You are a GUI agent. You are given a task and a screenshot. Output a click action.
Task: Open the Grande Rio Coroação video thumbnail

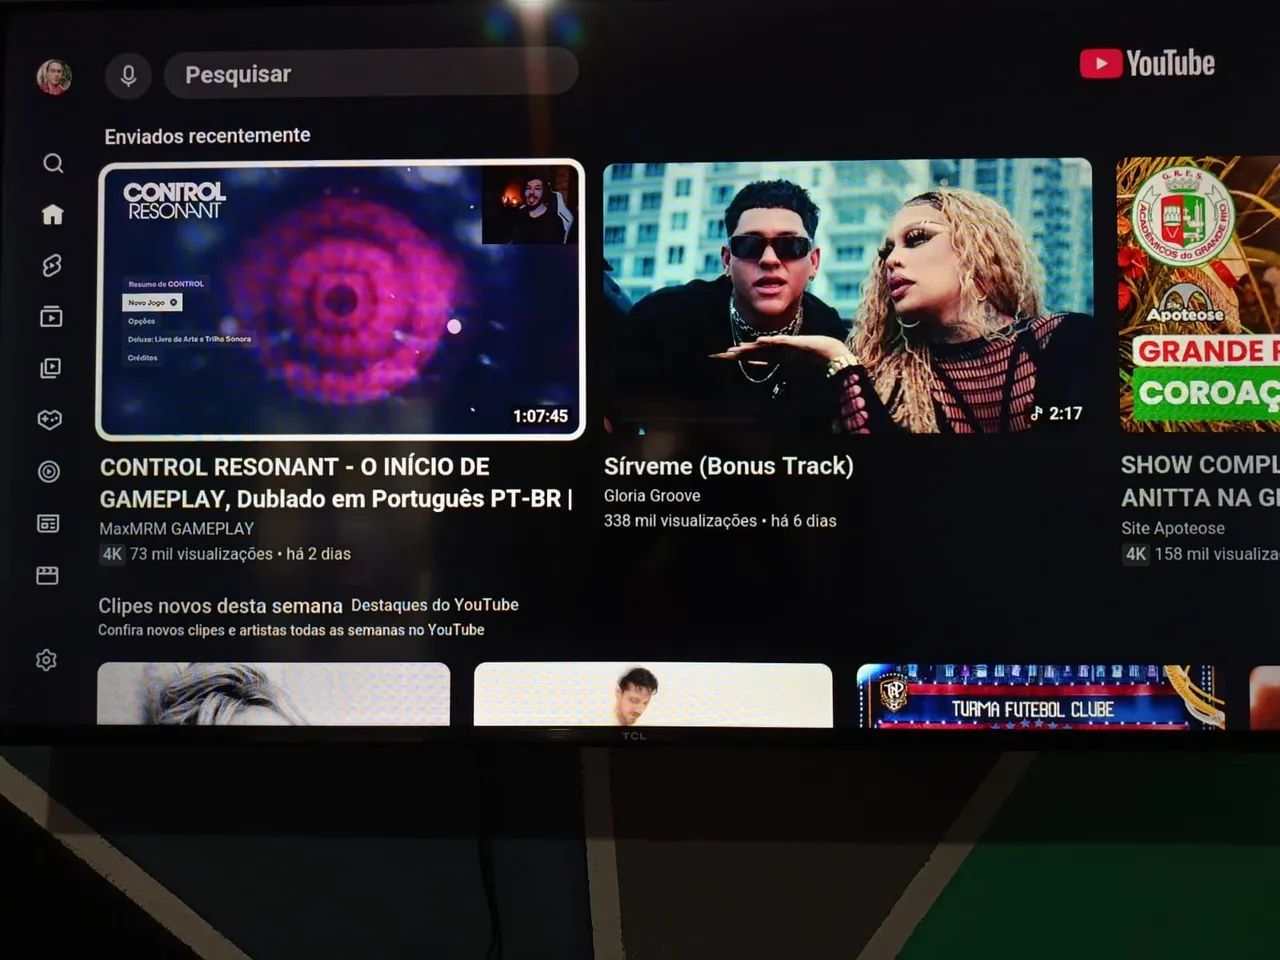tap(1198, 294)
